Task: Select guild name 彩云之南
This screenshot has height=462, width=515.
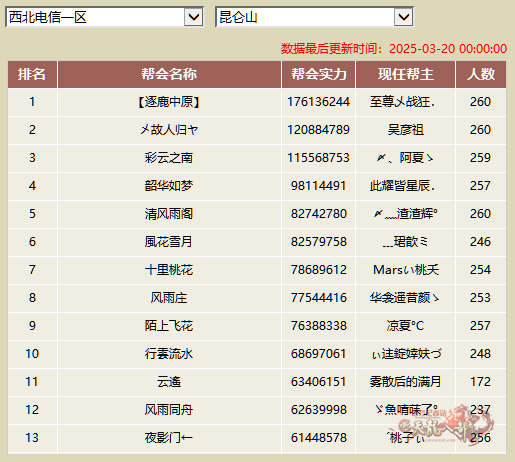Action: 169,158
